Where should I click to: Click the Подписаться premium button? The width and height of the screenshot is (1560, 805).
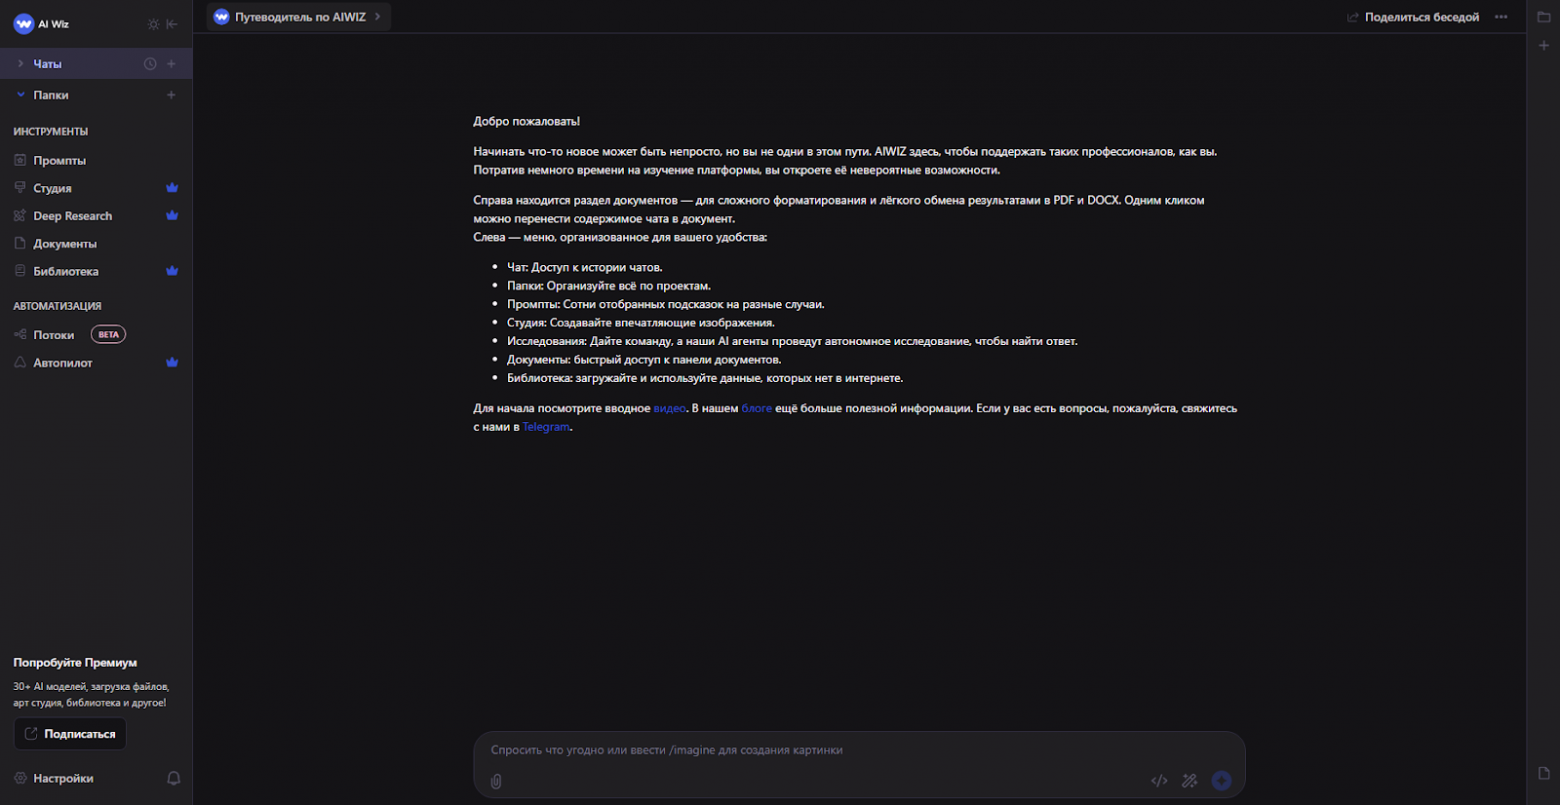tap(70, 734)
